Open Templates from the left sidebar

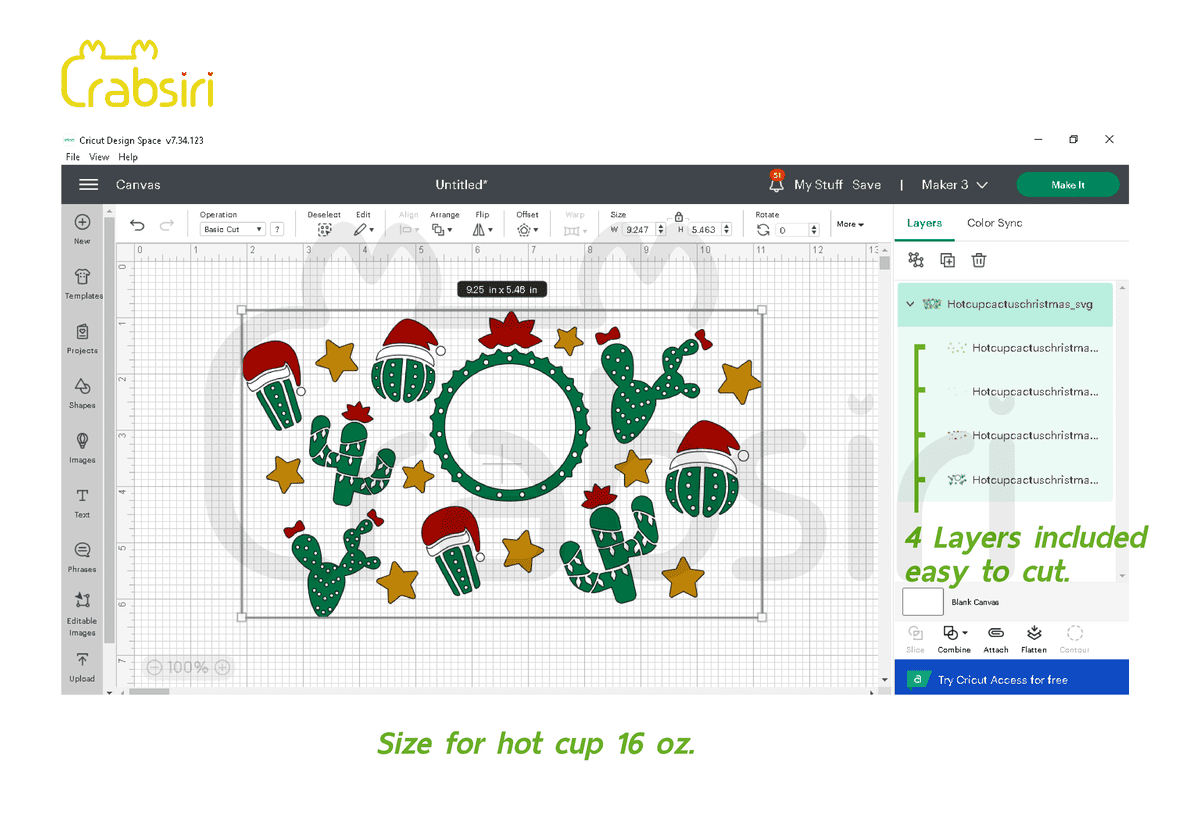click(x=83, y=283)
